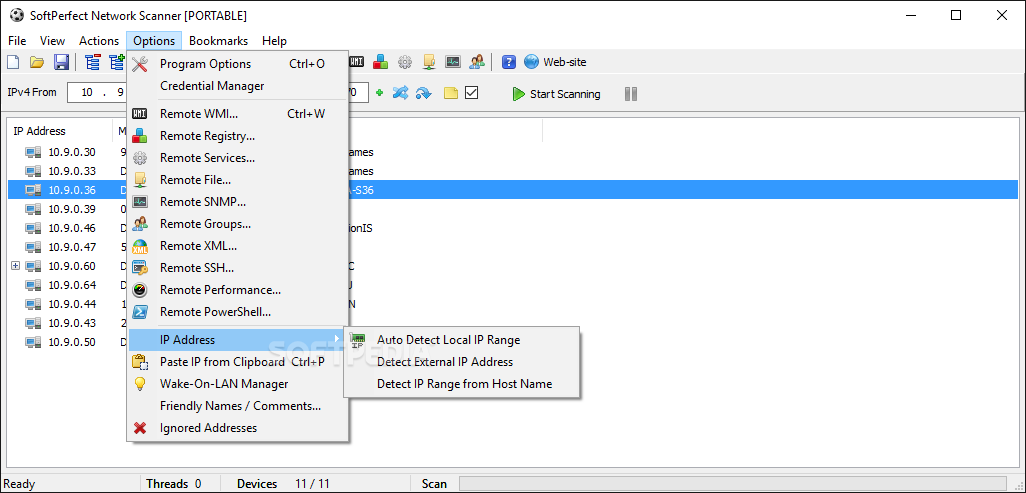
Task: Click the Remote Groups users toolbar icon
Action: 477,62
